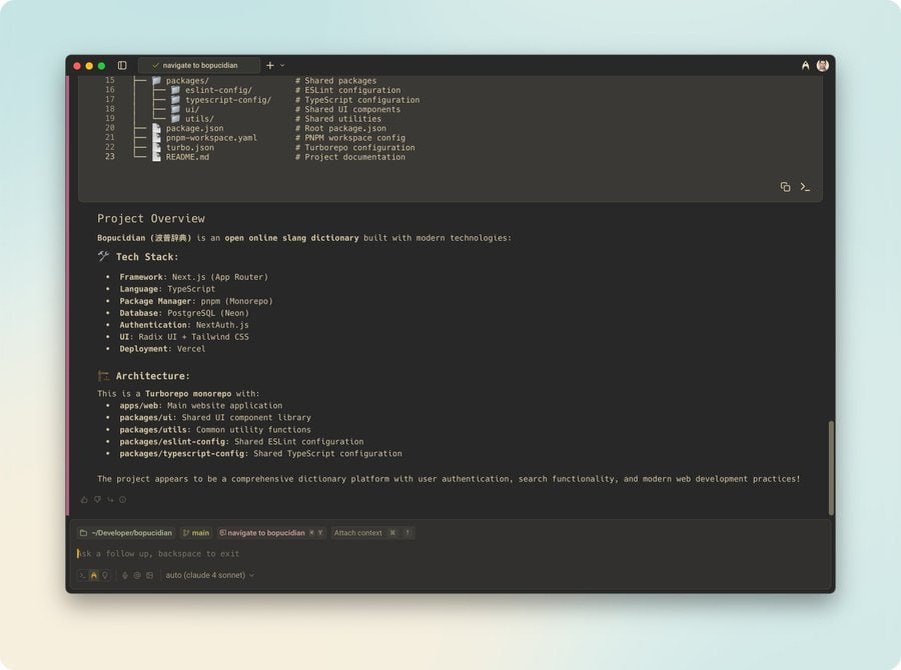Screen dimensions: 901x670
Task: Click the 'packages/ui' architecture bullet
Action: (215, 418)
